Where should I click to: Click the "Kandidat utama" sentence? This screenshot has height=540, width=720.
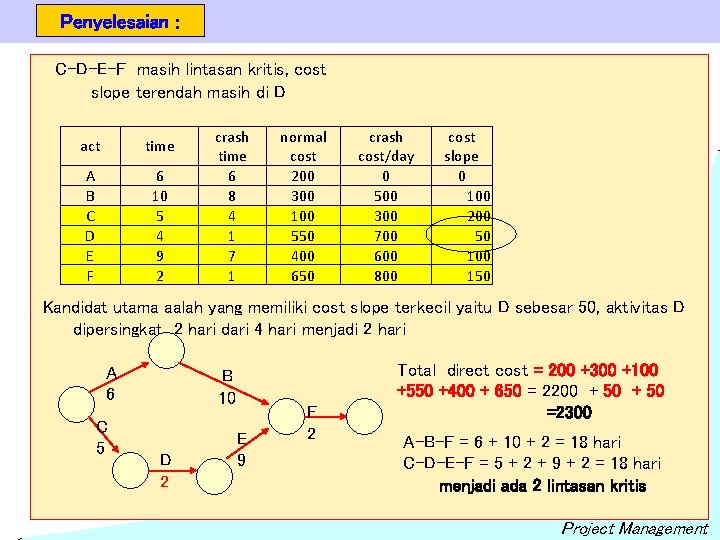(364, 307)
